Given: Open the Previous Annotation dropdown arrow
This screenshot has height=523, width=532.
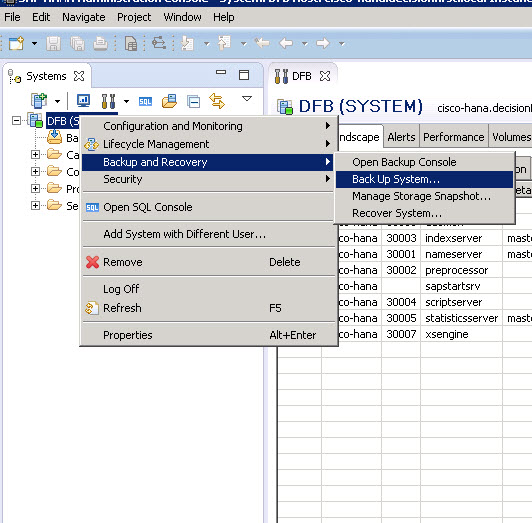Looking at the screenshot, I should (244, 44).
